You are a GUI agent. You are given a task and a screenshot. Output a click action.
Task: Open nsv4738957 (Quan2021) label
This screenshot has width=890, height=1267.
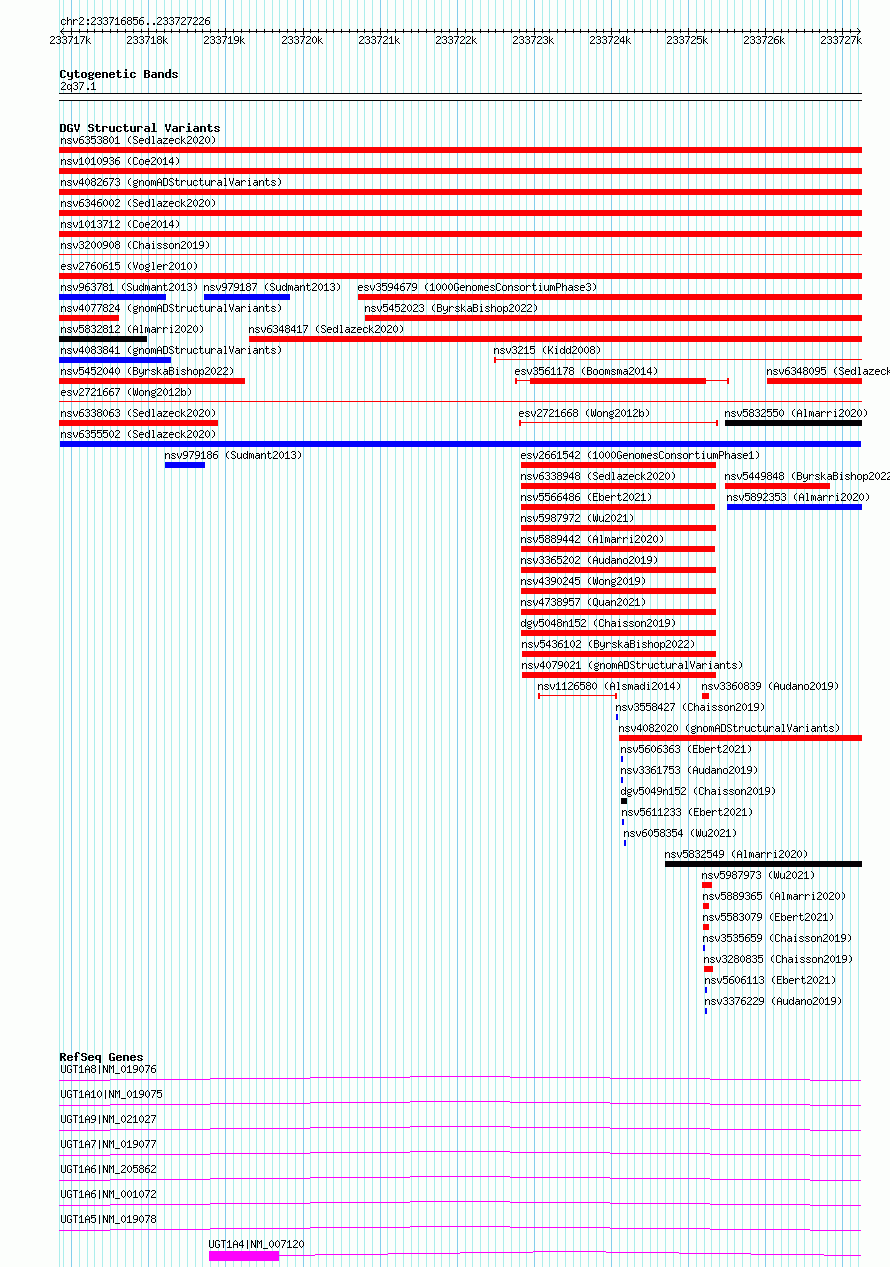point(584,602)
